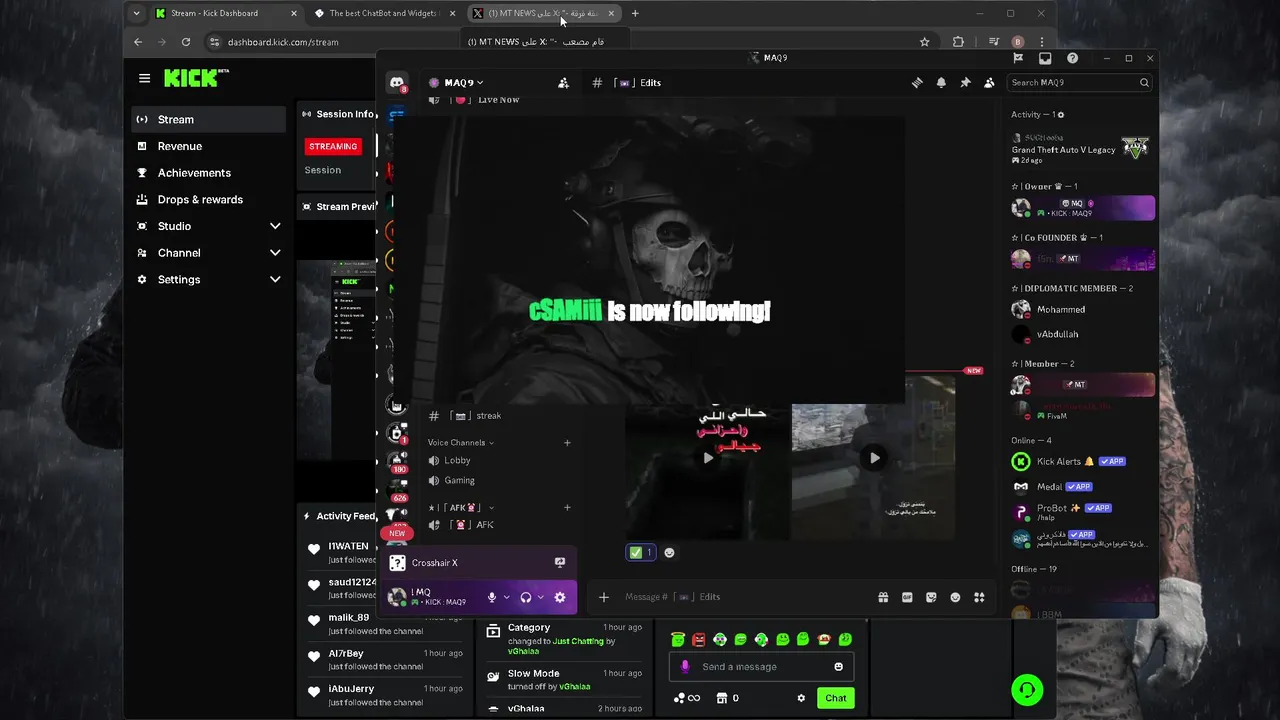The height and width of the screenshot is (720, 1280).
Task: Expand Channel section in Kick sidebar
Action: pos(209,253)
